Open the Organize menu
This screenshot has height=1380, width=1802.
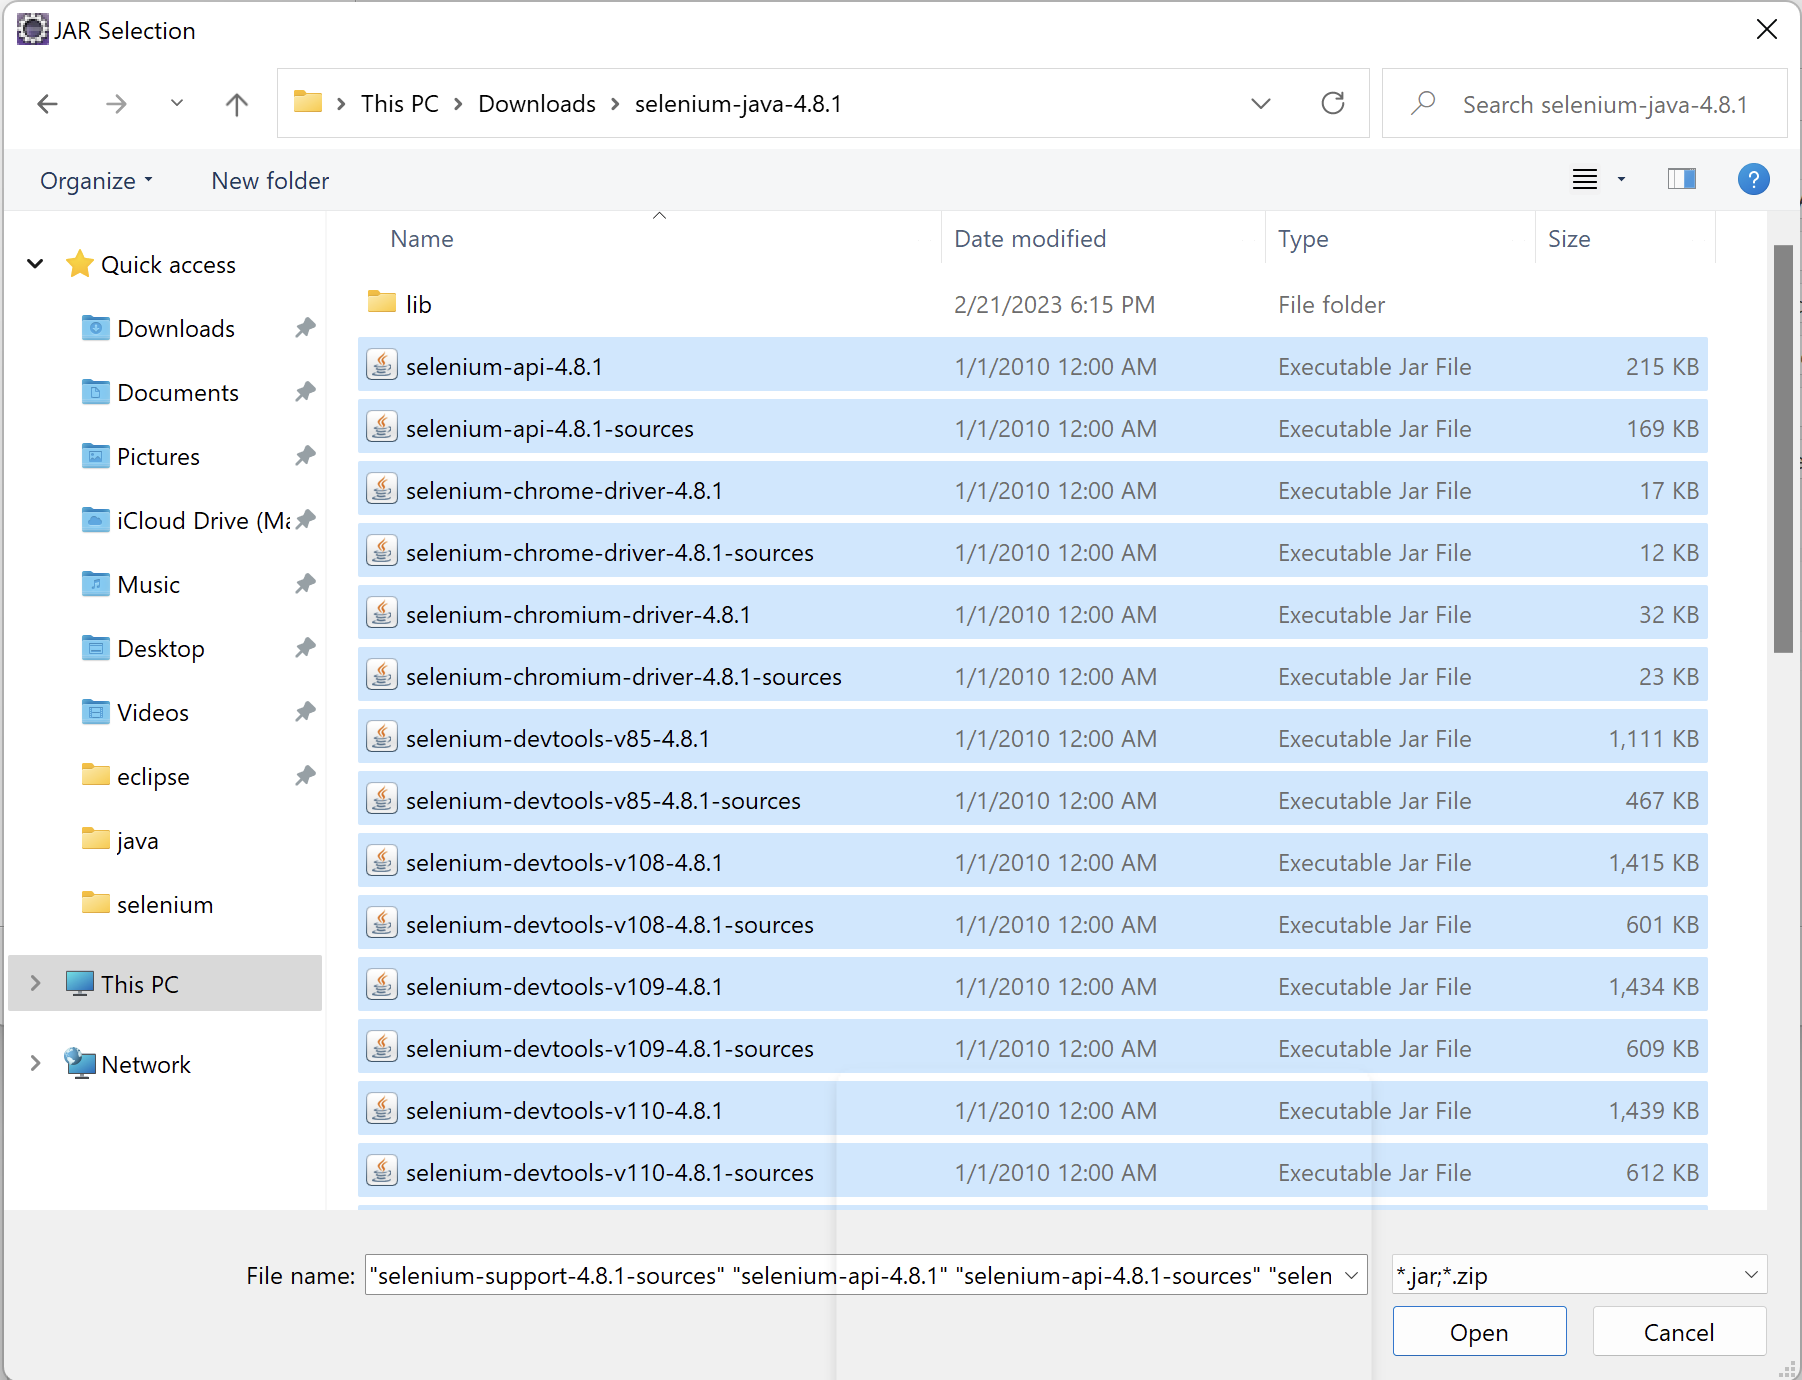(x=96, y=181)
